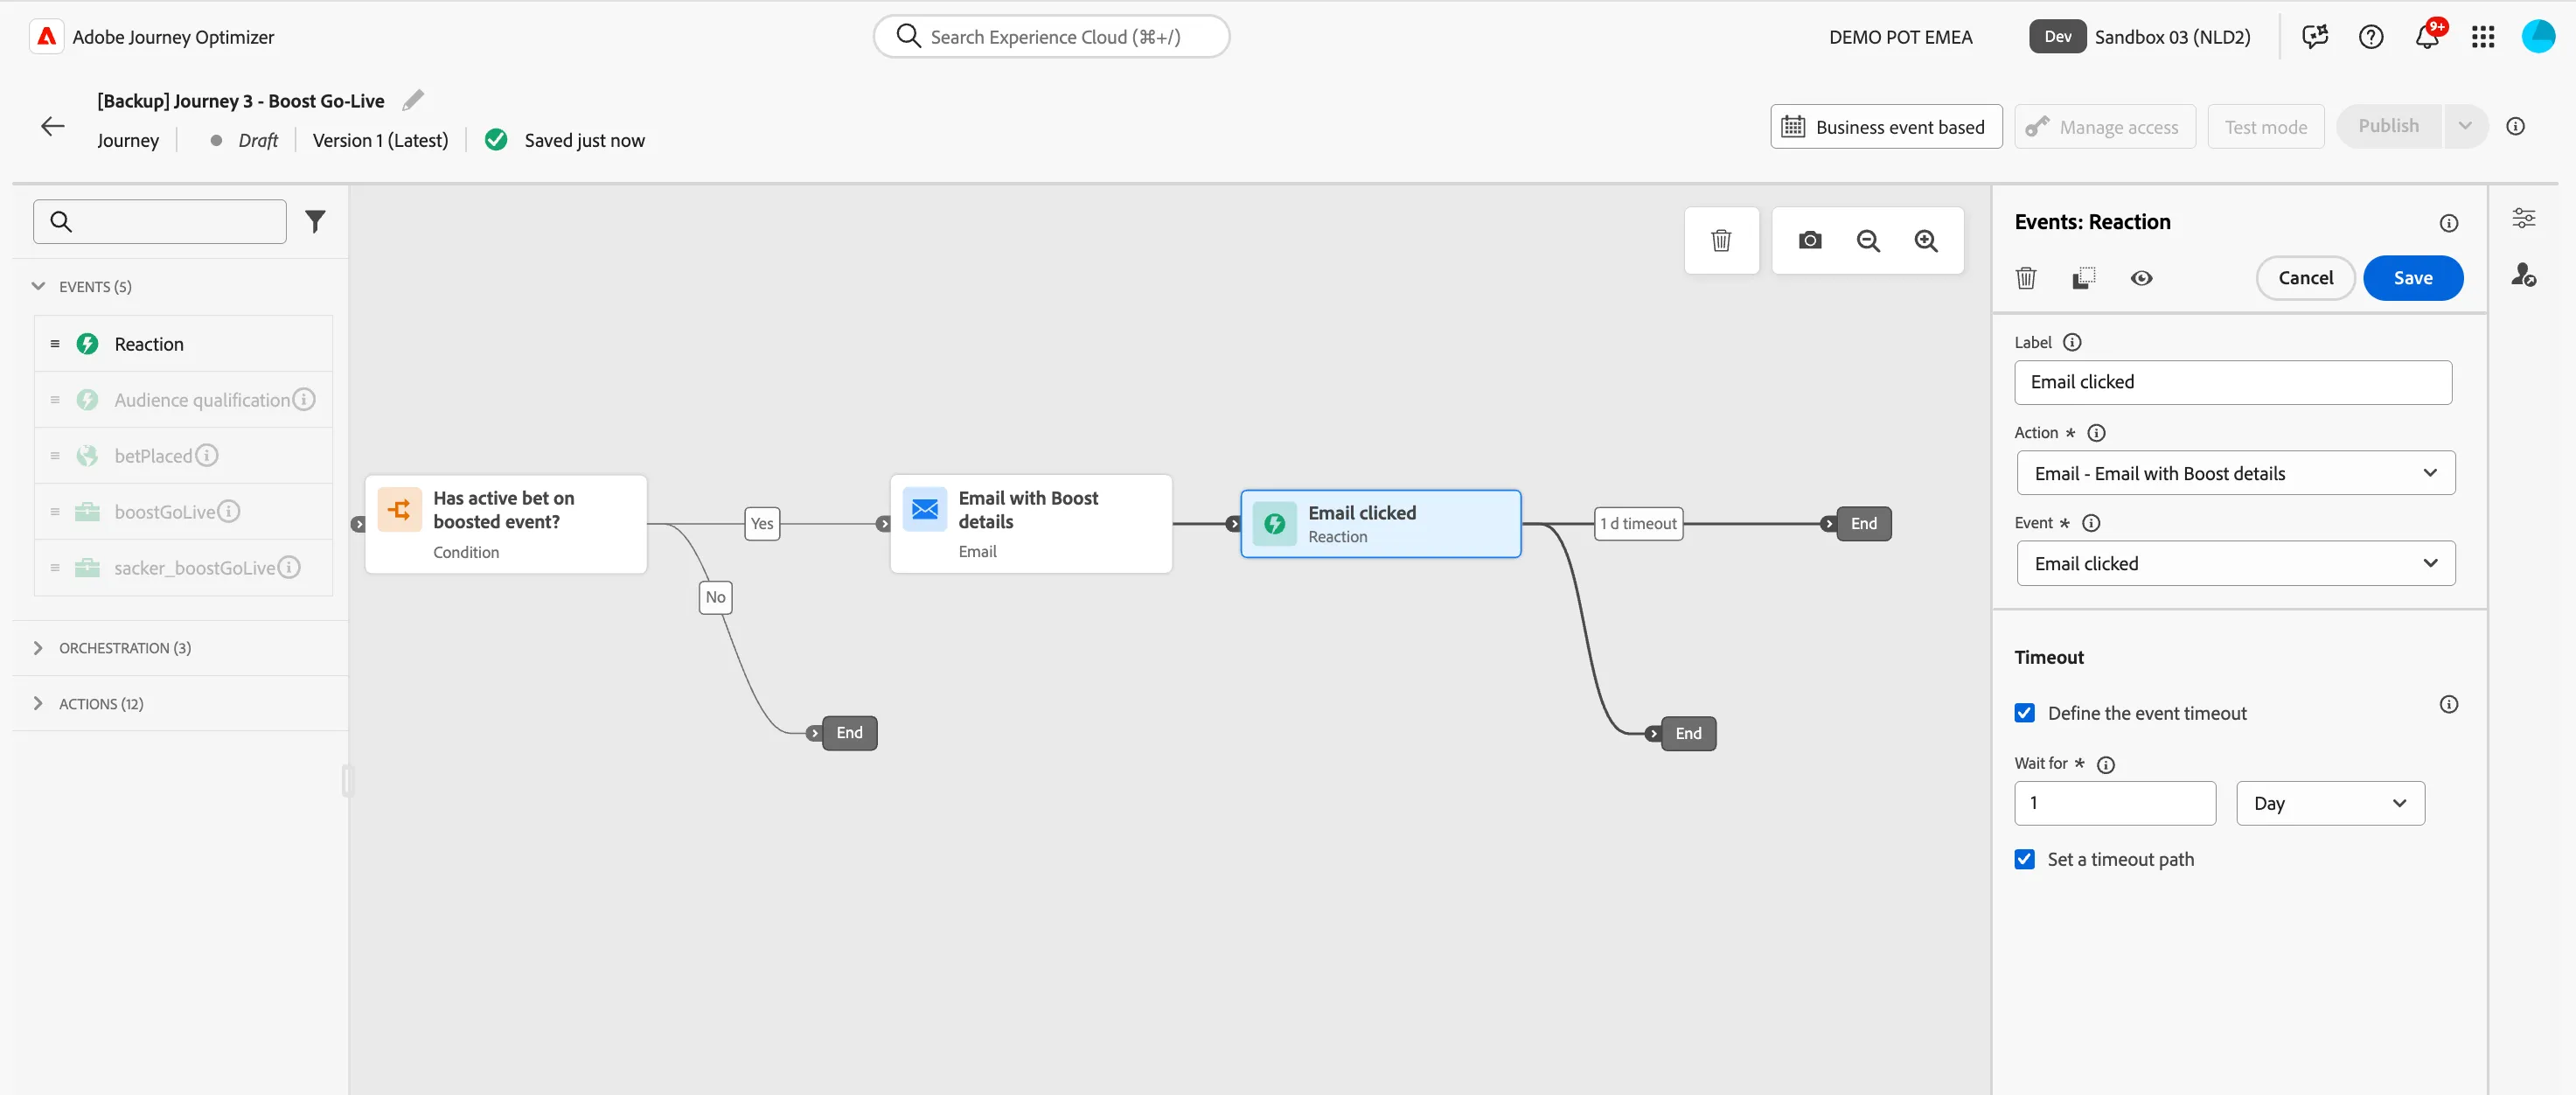
Task: Open the palette filter funnel icon
Action: tap(315, 221)
